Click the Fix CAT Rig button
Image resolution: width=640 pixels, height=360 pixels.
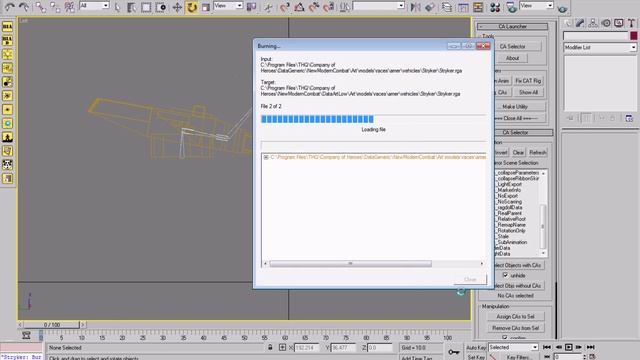click(x=528, y=81)
